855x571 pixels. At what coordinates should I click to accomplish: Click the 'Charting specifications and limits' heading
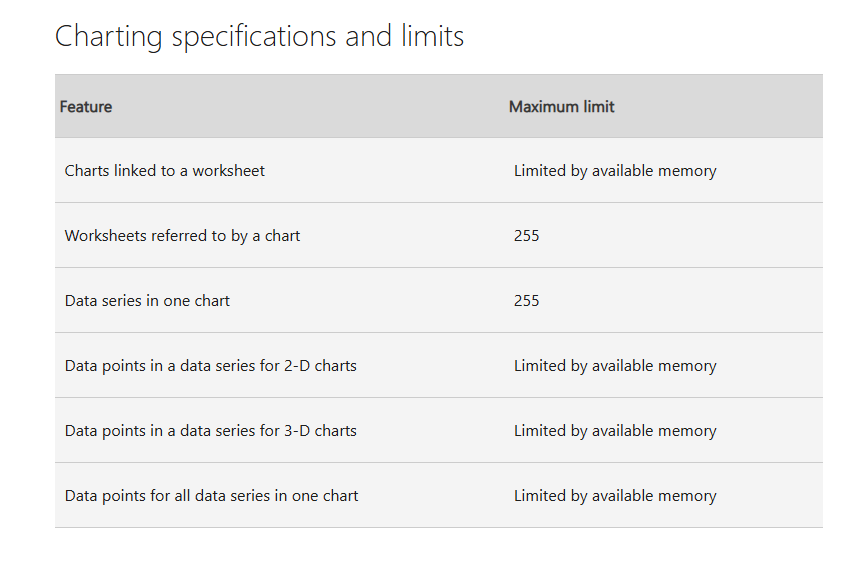pyautogui.click(x=259, y=37)
